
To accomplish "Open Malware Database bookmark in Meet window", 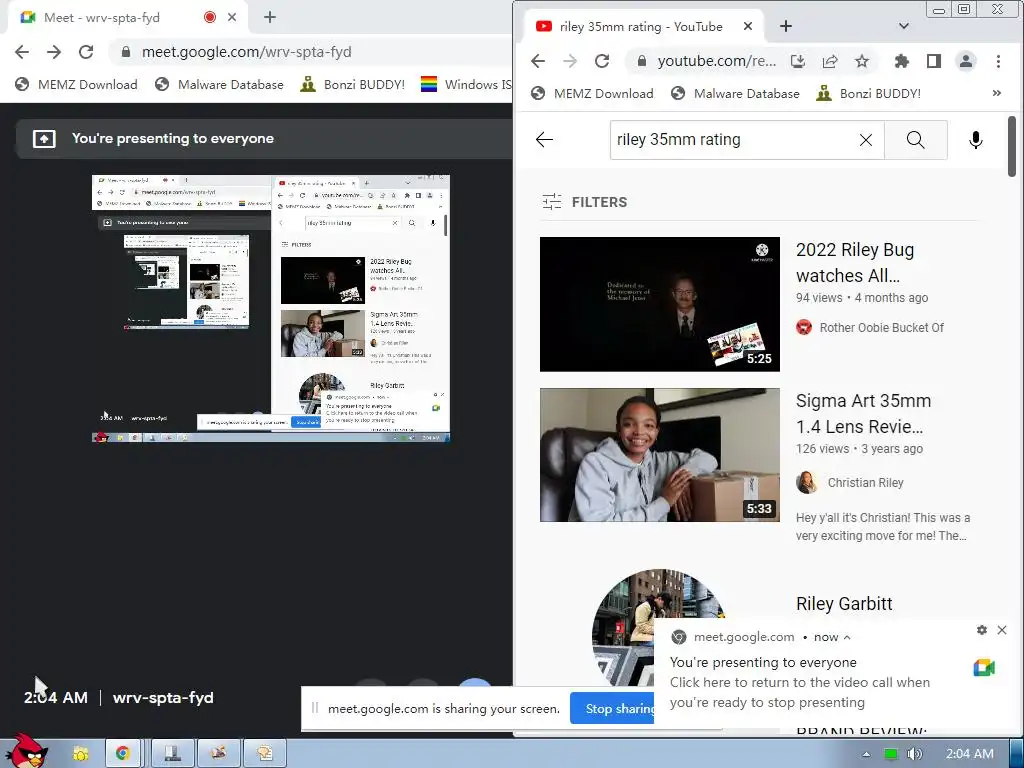I will pos(219,84).
